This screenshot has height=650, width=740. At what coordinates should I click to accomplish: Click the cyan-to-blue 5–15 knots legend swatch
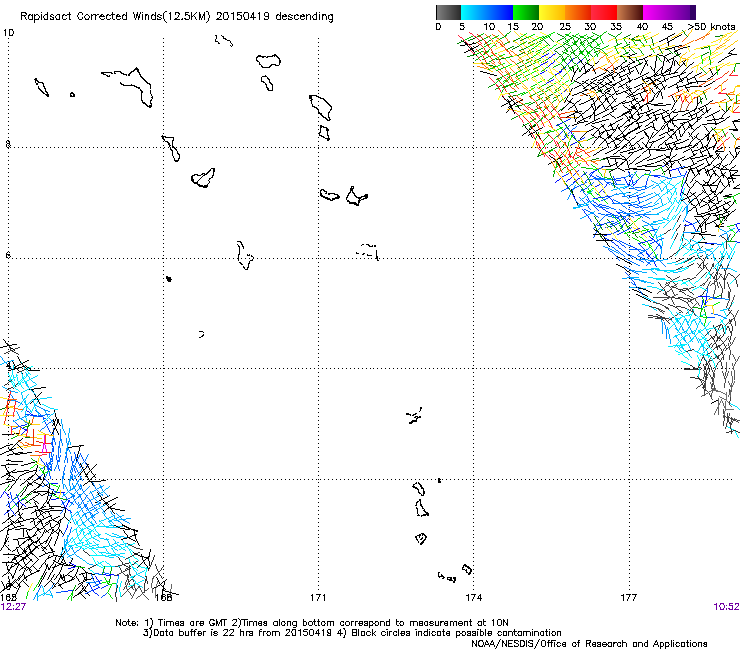(x=487, y=12)
